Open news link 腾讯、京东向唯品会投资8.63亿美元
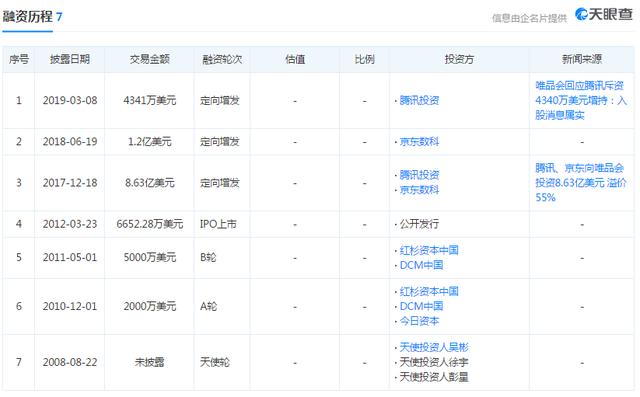Image resolution: width=640 pixels, height=397 pixels. 581,182
